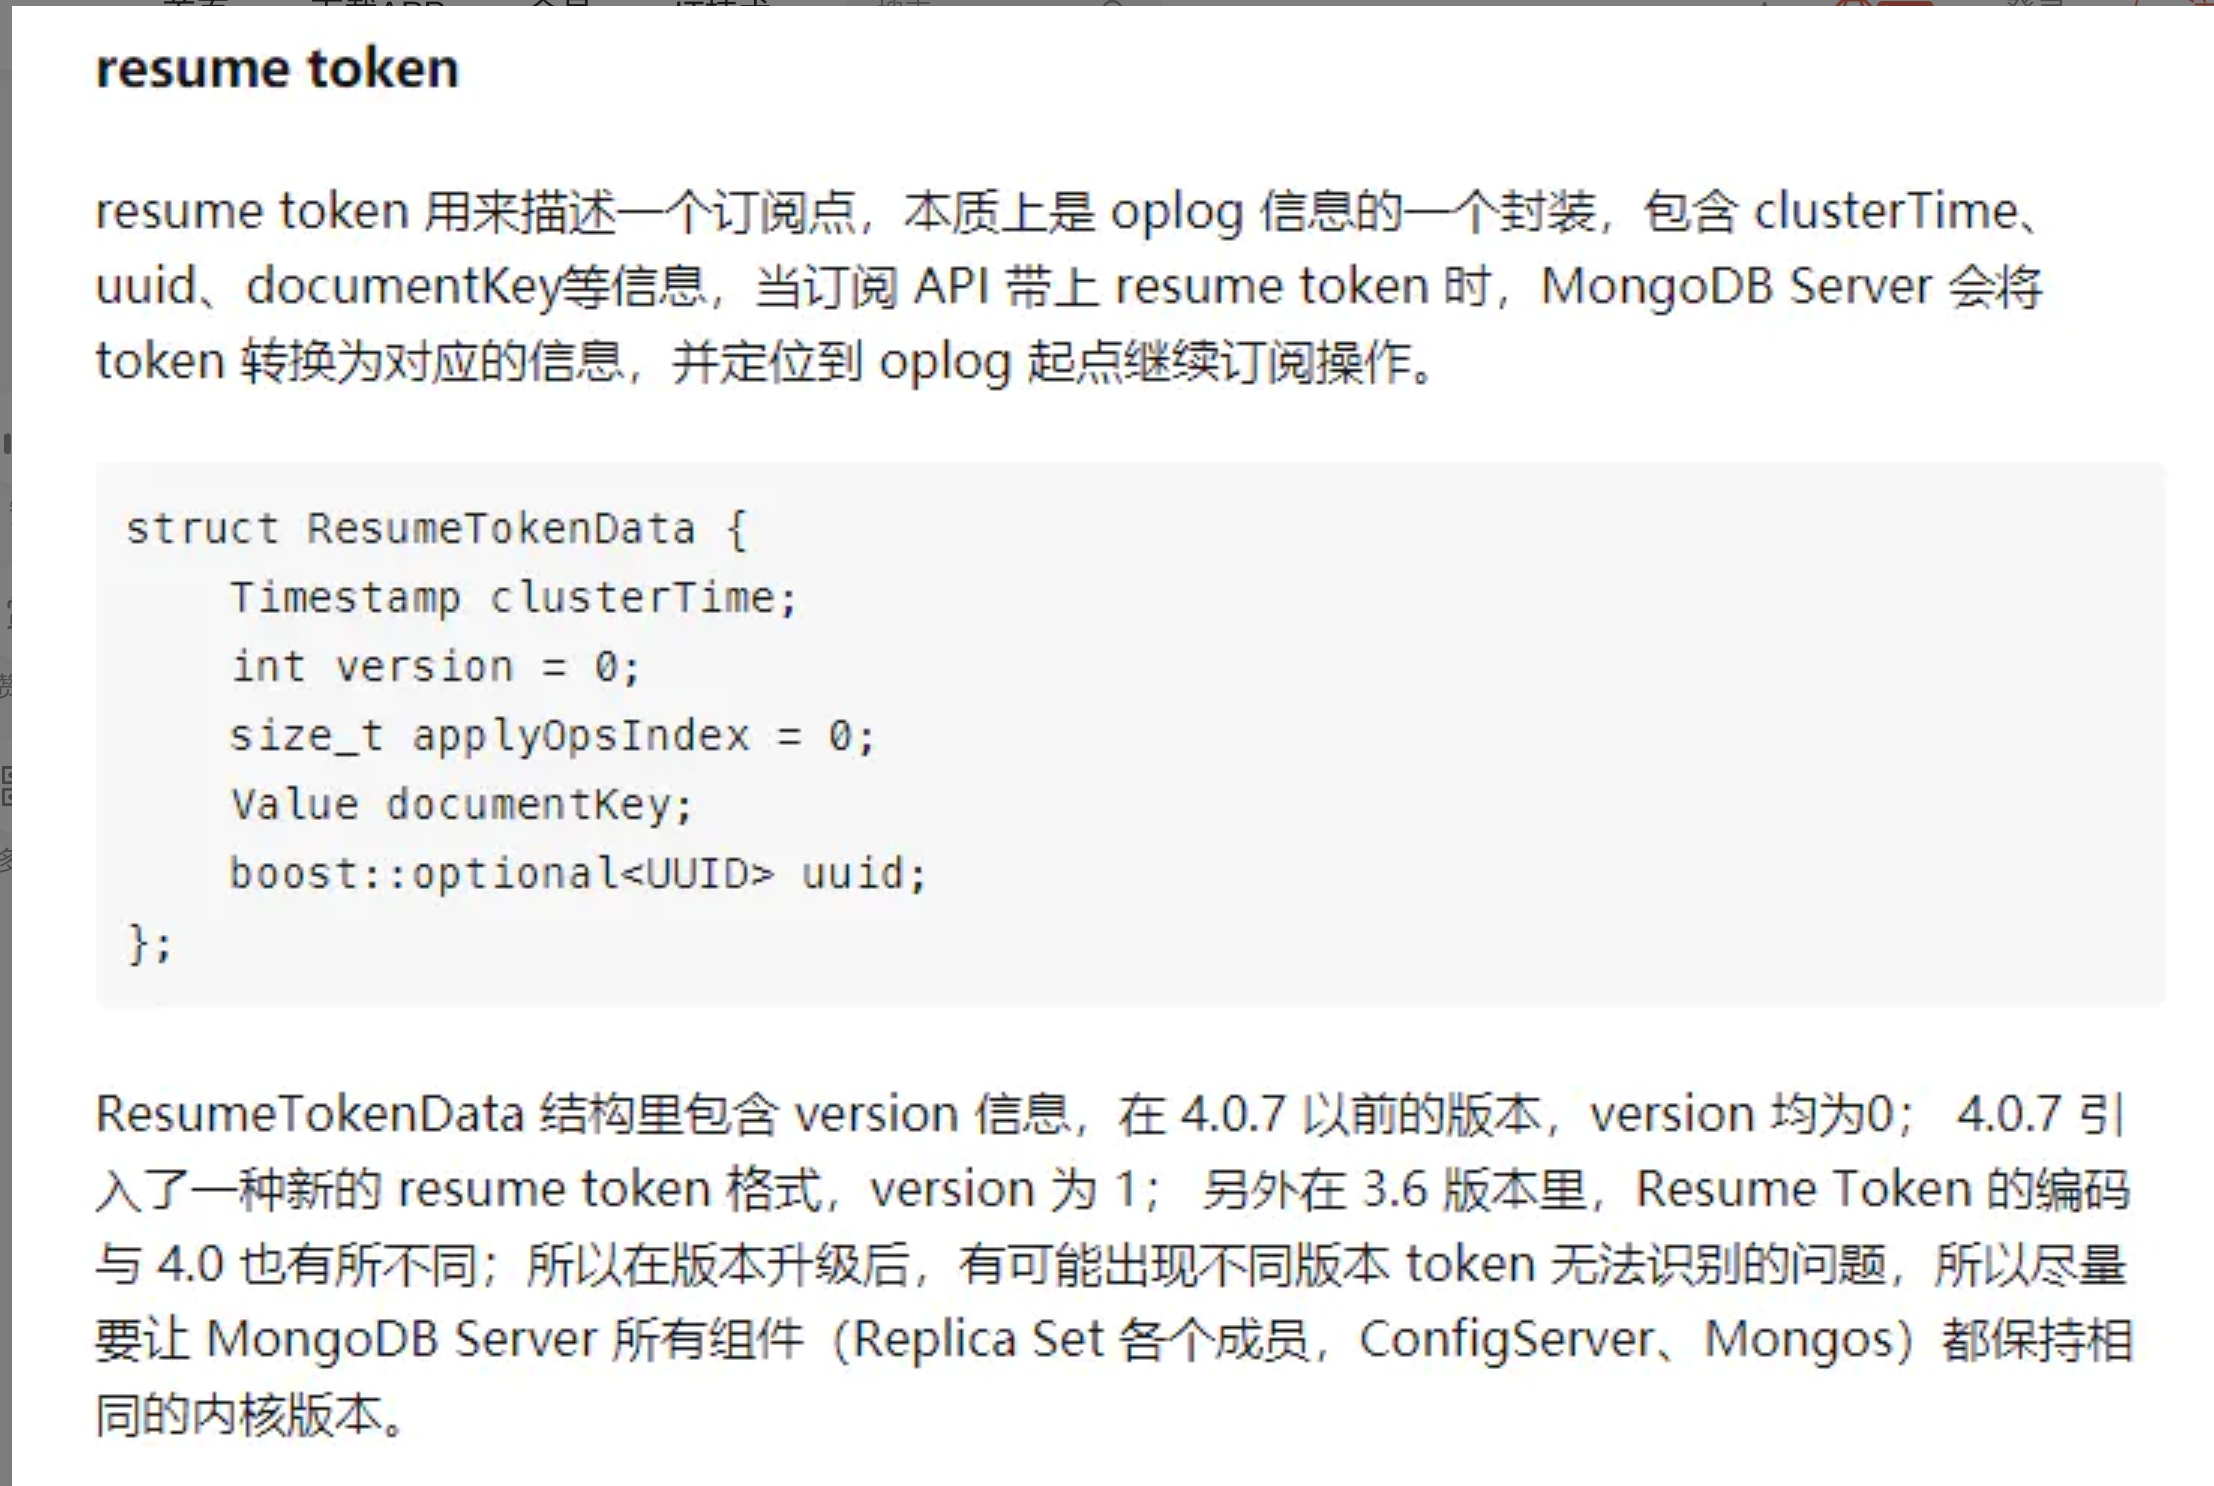The width and height of the screenshot is (2214, 1486).
Task: Click the word "documentKey" in the first paragraph
Action: click(404, 286)
